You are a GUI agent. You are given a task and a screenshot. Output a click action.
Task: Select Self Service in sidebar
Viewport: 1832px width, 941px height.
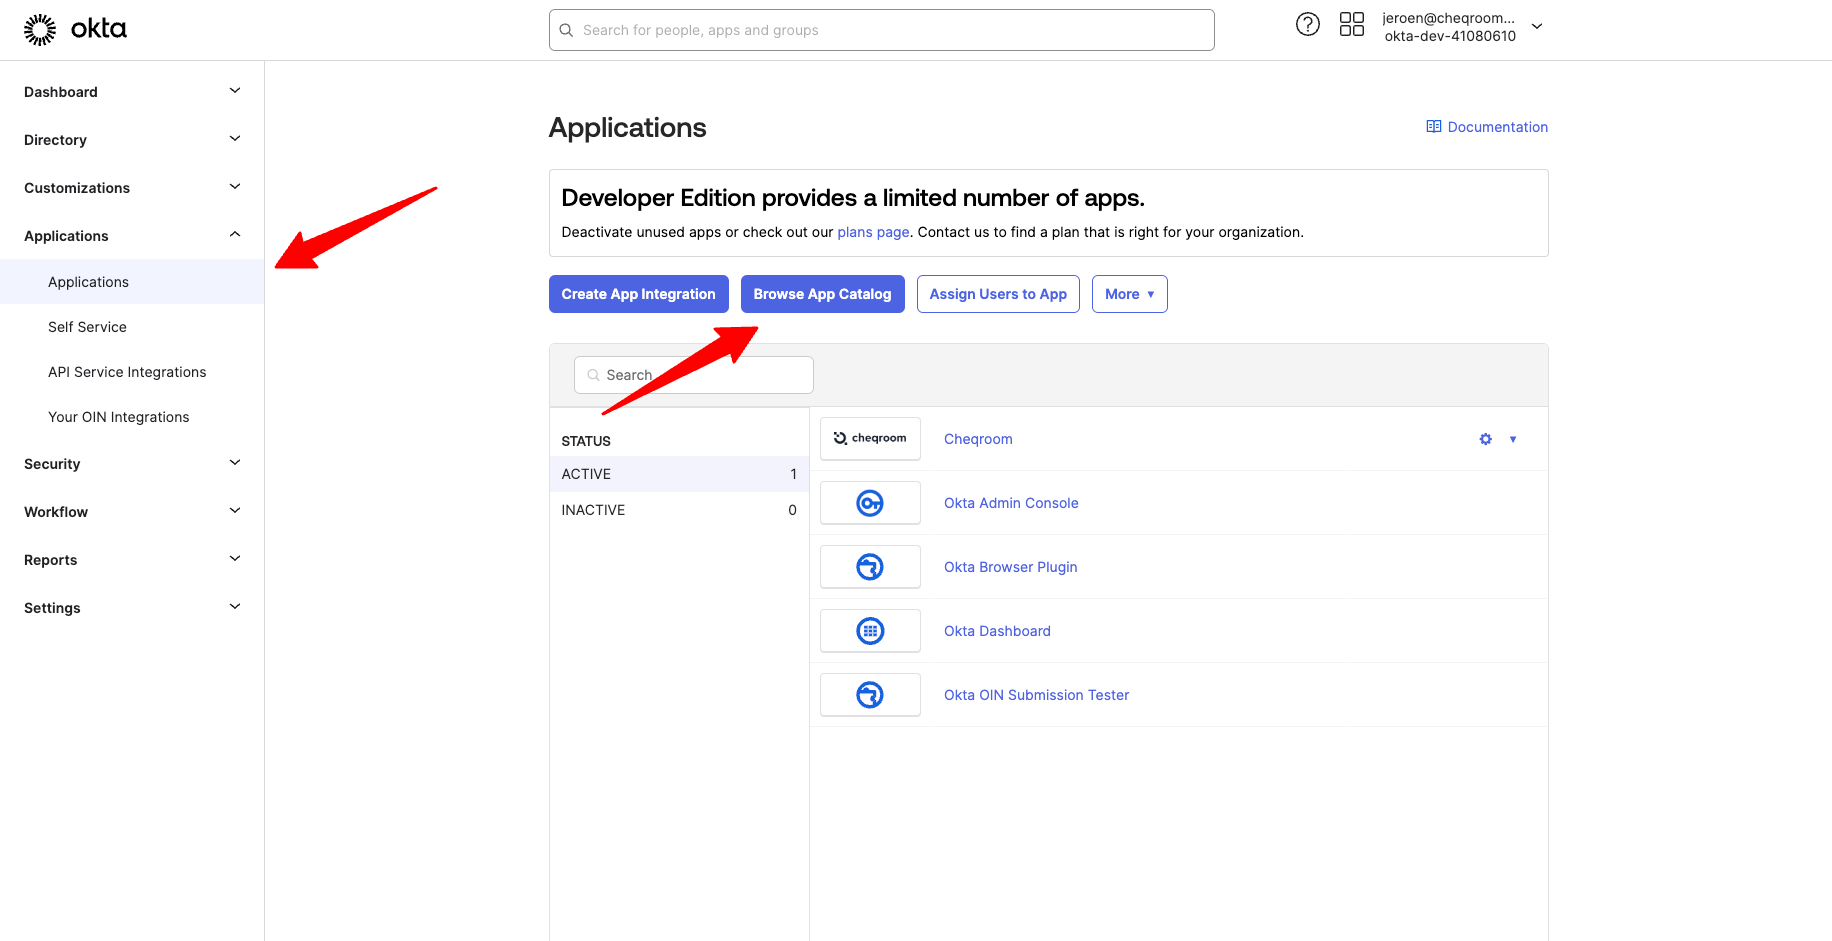tap(87, 327)
